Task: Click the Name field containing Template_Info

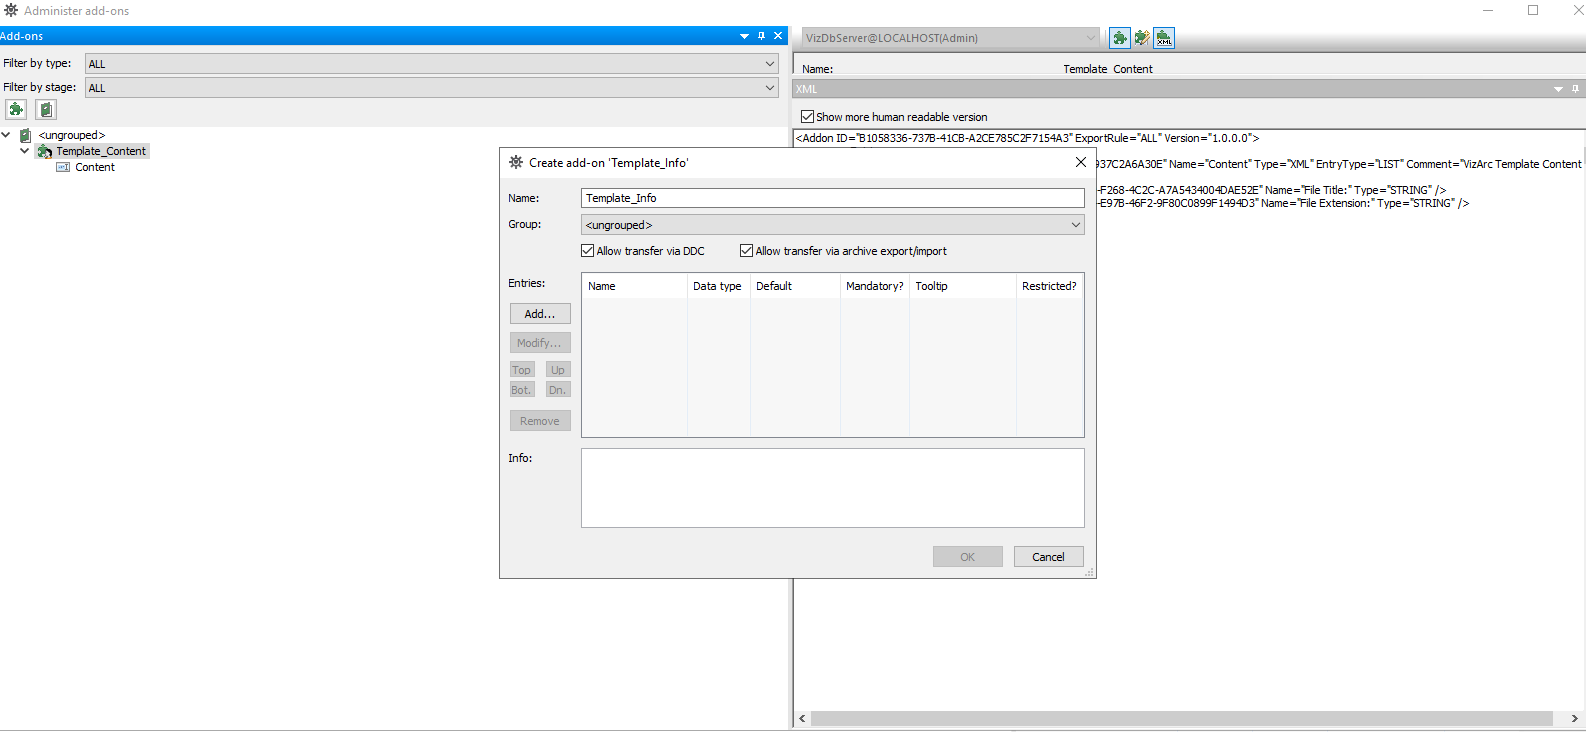Action: [832, 198]
